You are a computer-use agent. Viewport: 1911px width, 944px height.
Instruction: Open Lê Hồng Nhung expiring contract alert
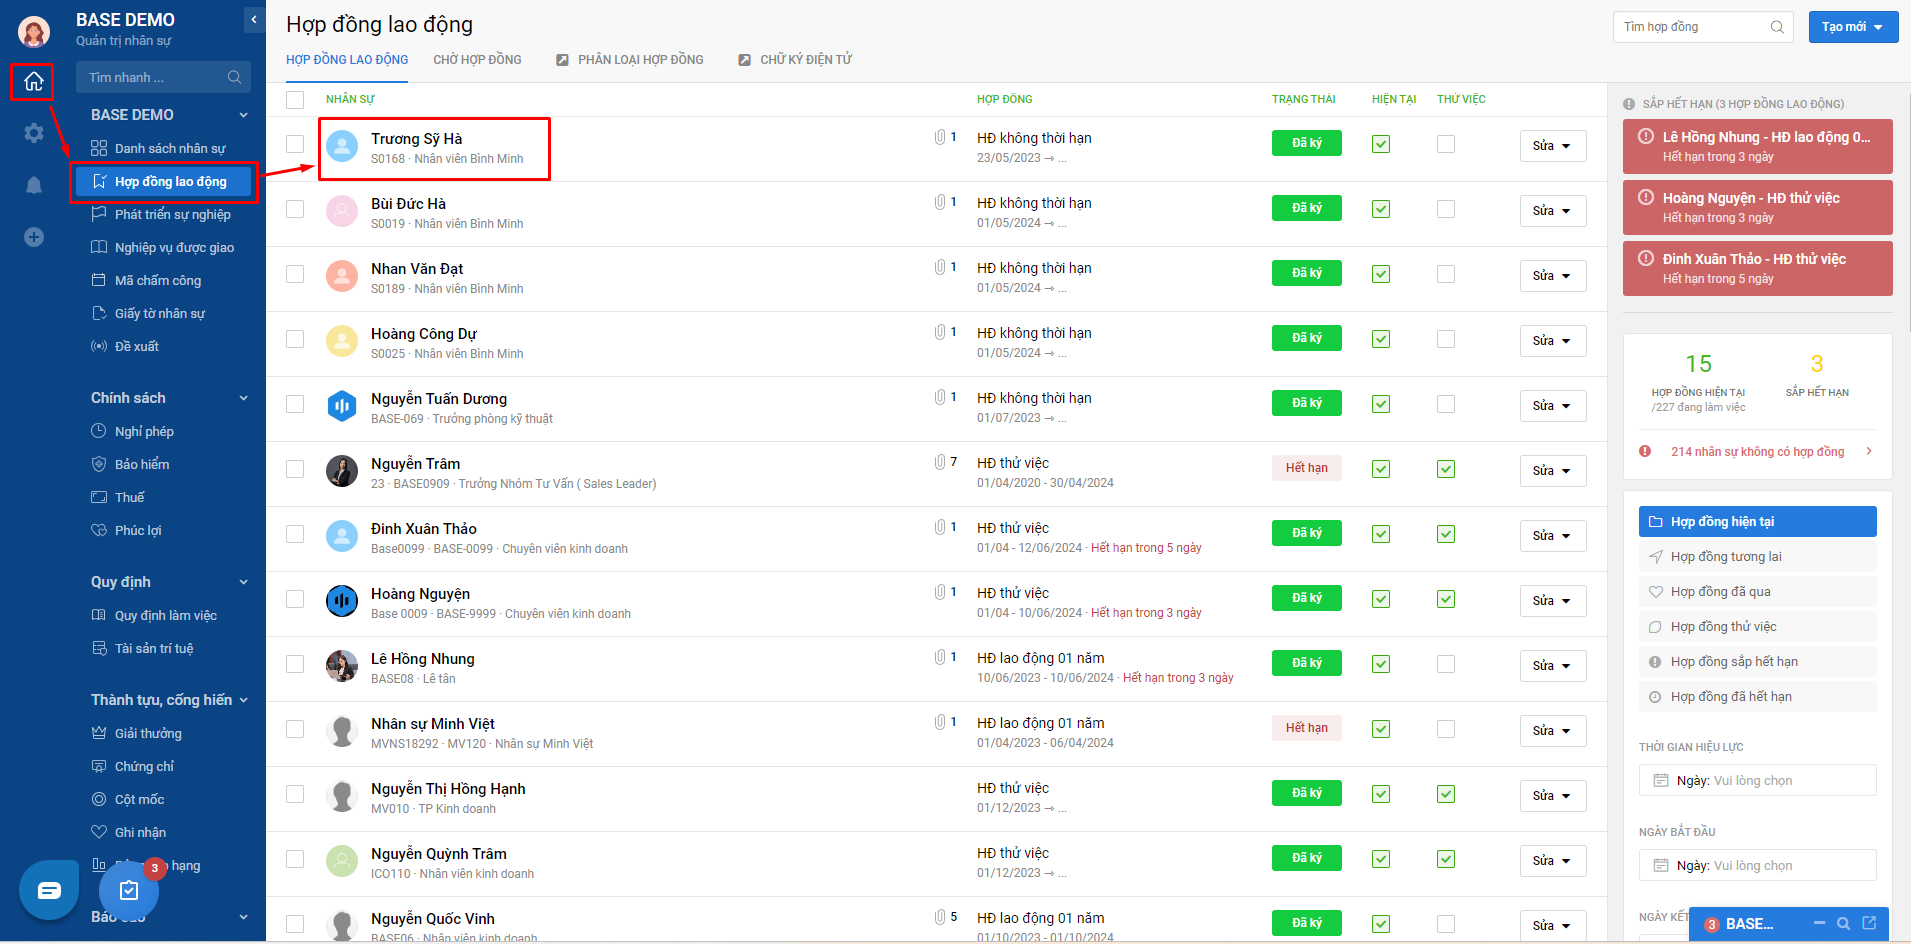(x=1757, y=146)
